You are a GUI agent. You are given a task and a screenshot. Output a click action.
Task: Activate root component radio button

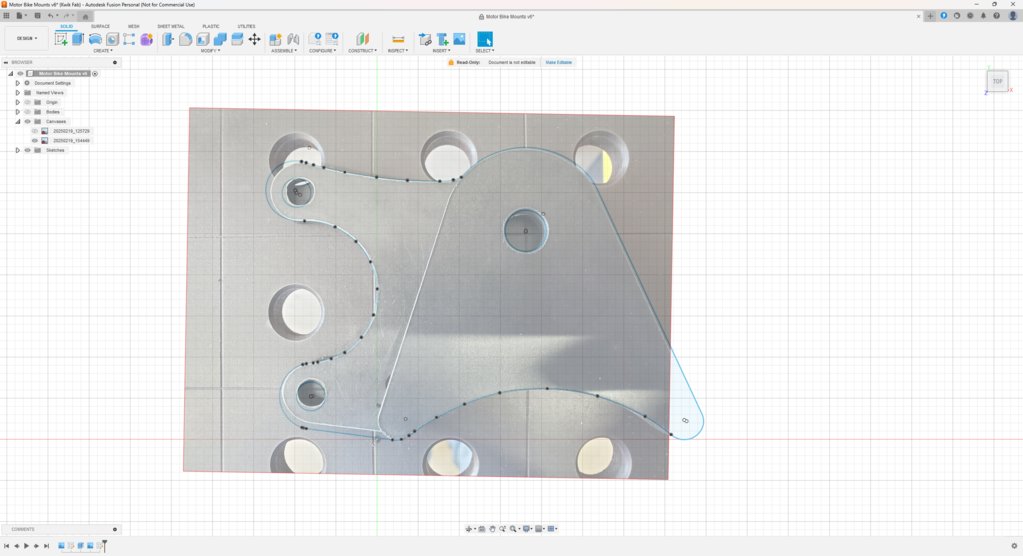pyautogui.click(x=95, y=74)
